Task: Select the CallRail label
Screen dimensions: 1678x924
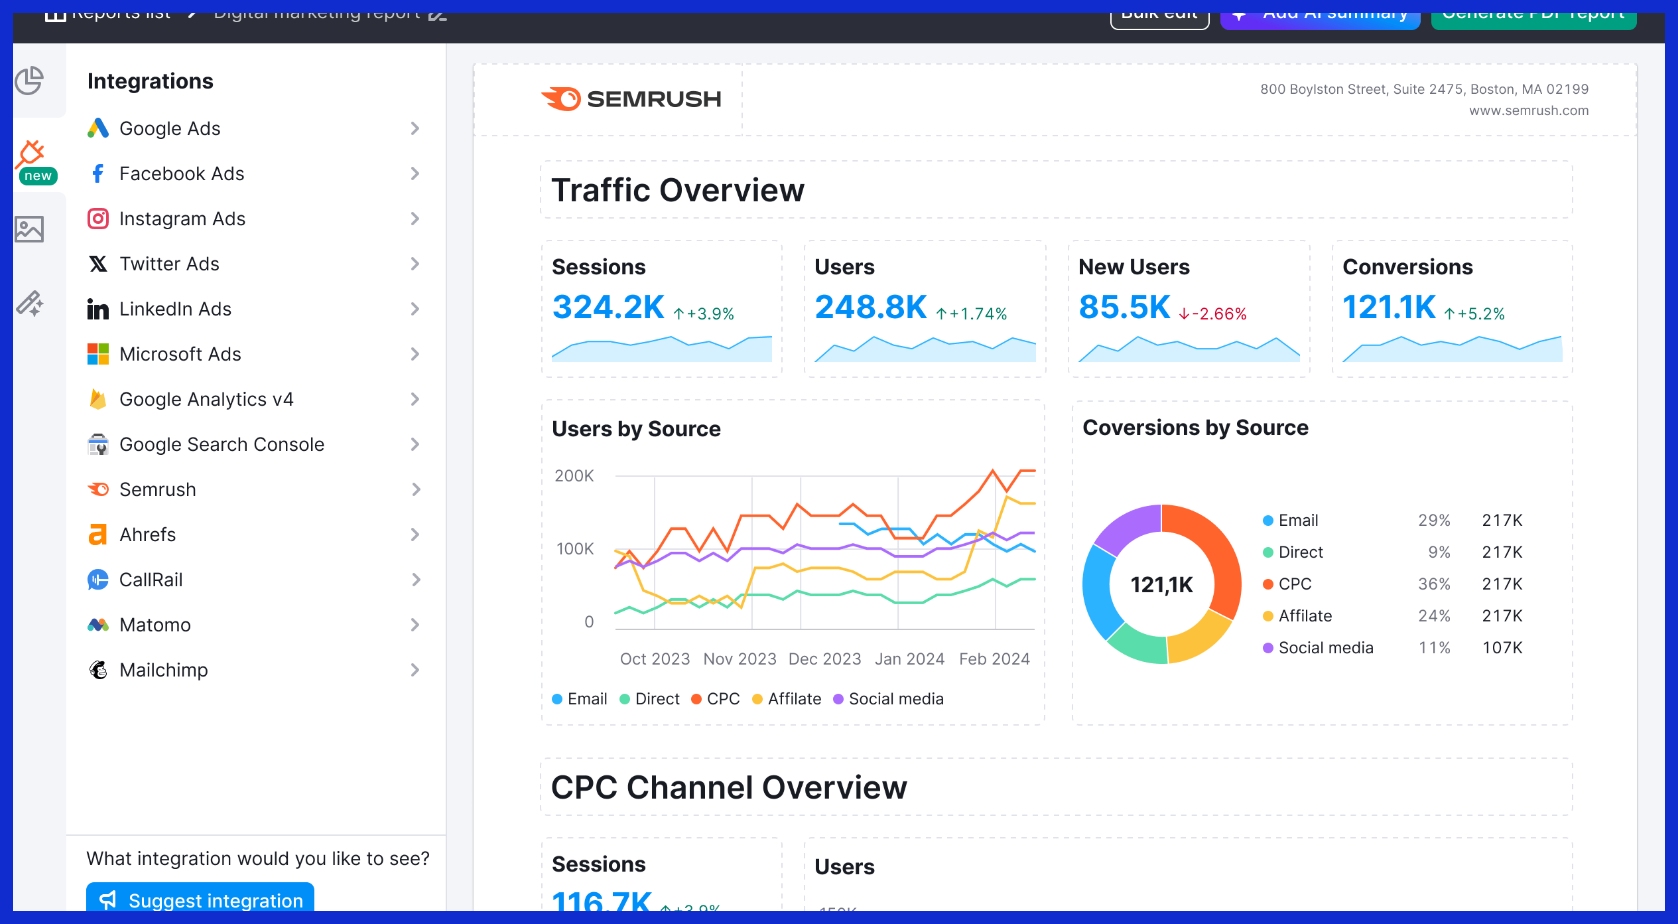Action: (151, 580)
